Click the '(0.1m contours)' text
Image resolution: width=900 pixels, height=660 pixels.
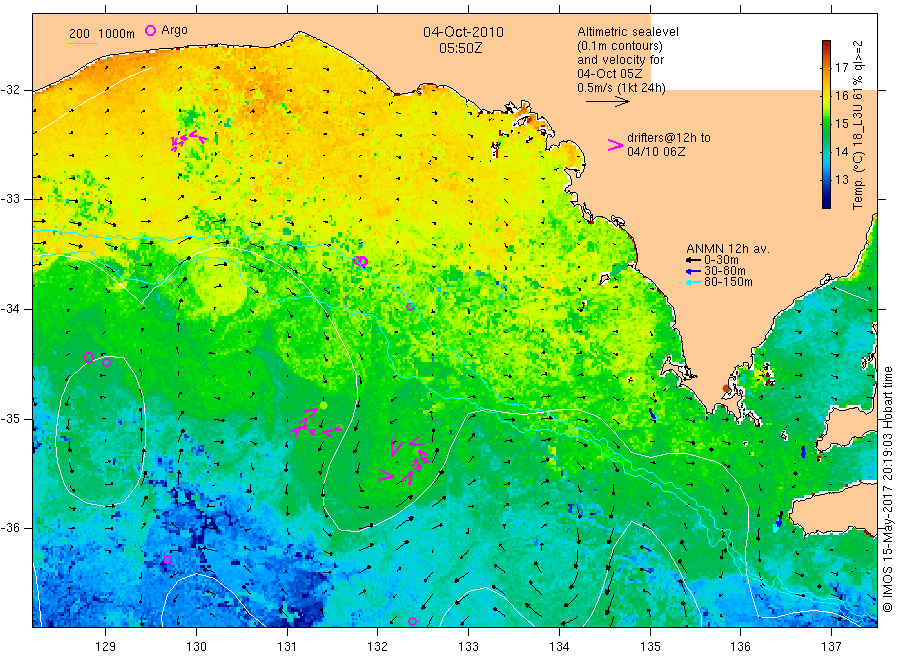619,46
